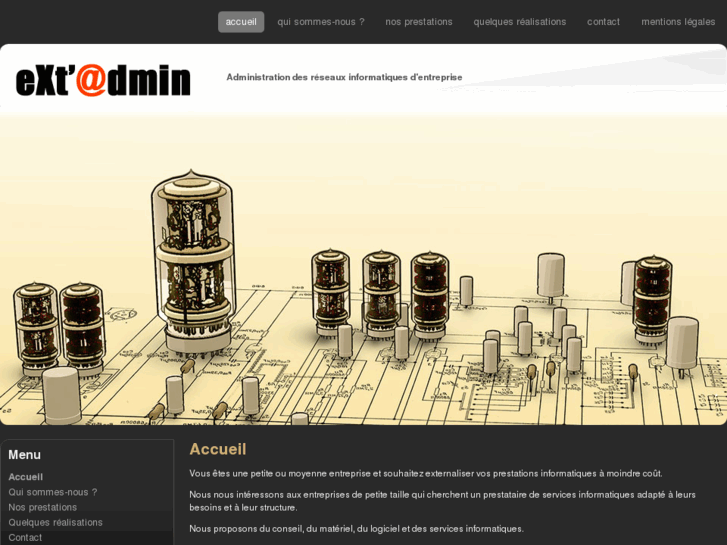The width and height of the screenshot is (727, 545).
Task: Click the Accueil page heading
Action: [x=218, y=449]
